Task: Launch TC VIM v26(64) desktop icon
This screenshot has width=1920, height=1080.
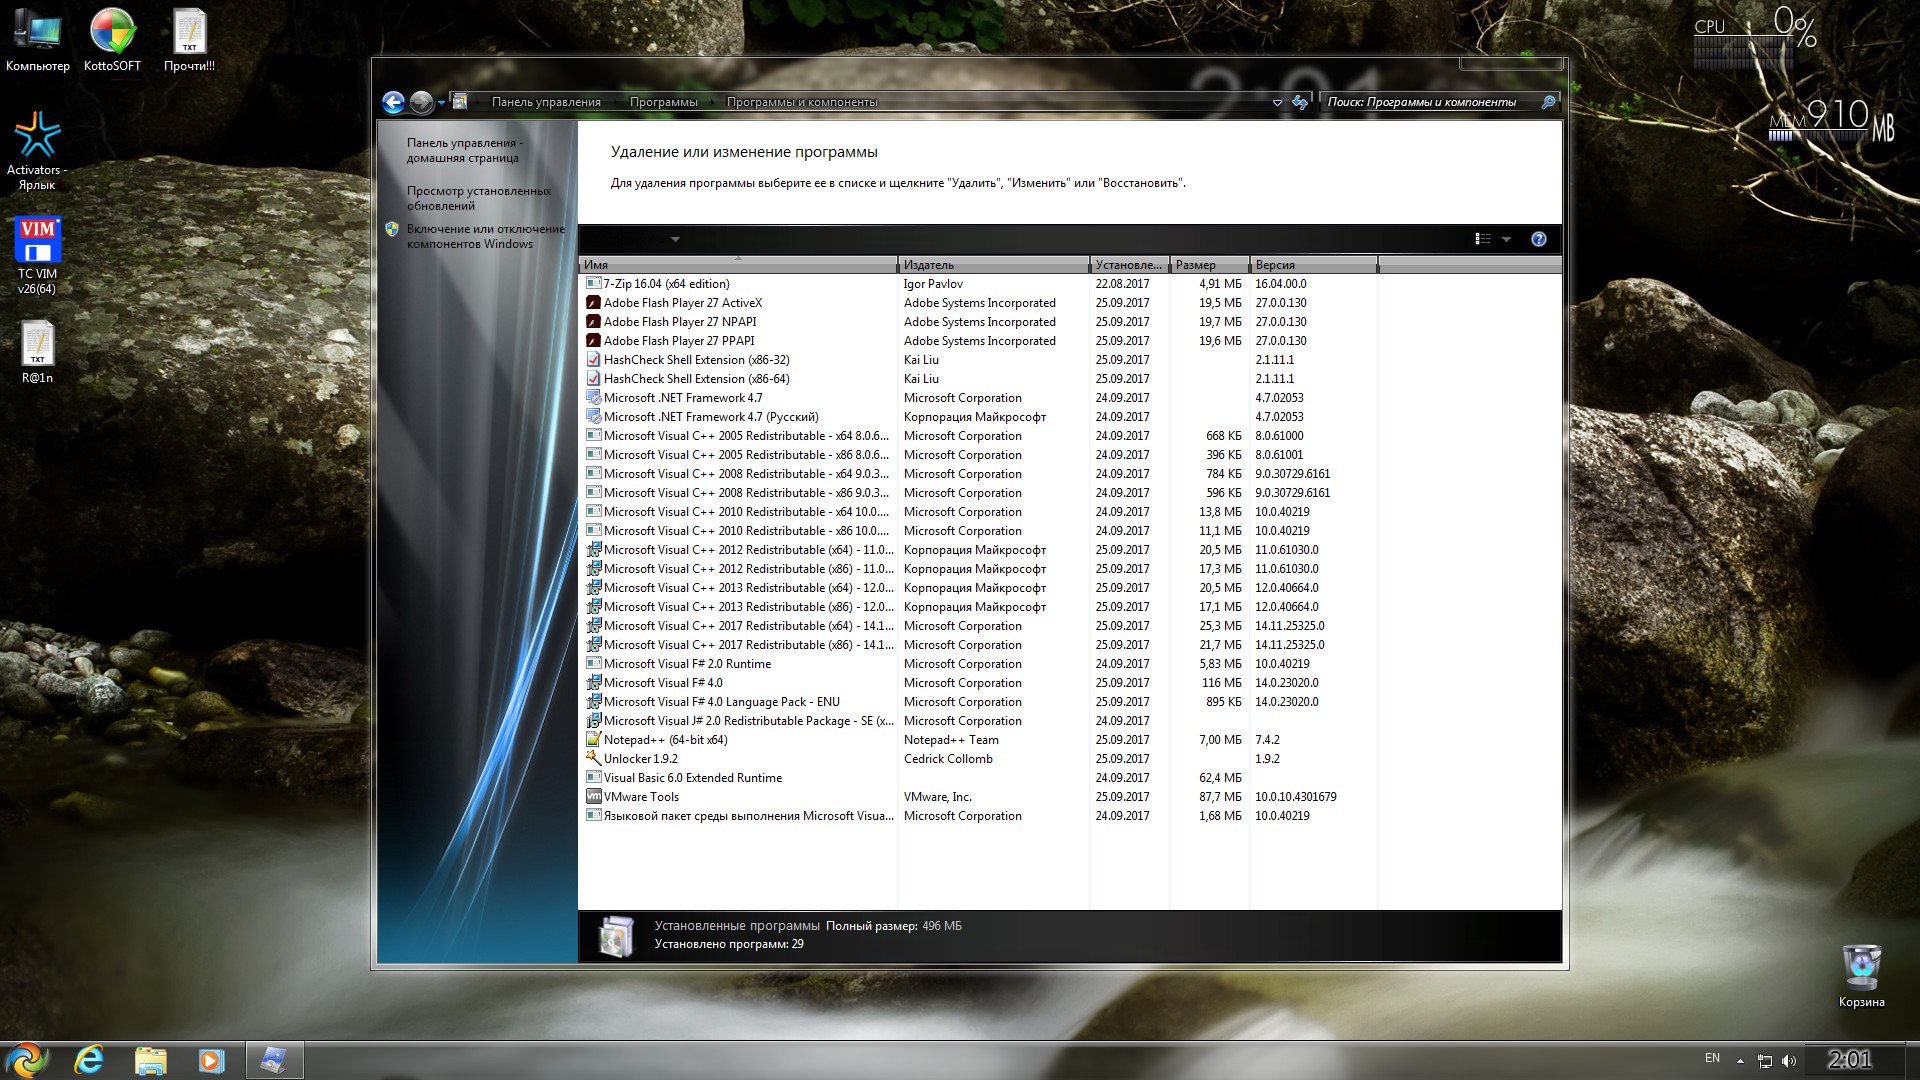Action: point(37,255)
